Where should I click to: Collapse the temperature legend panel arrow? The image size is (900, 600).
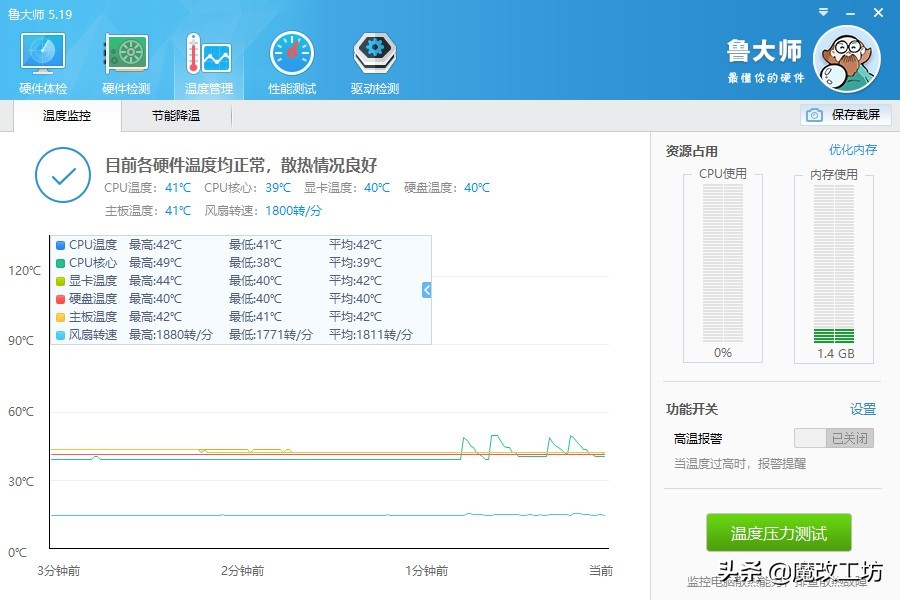(x=427, y=290)
